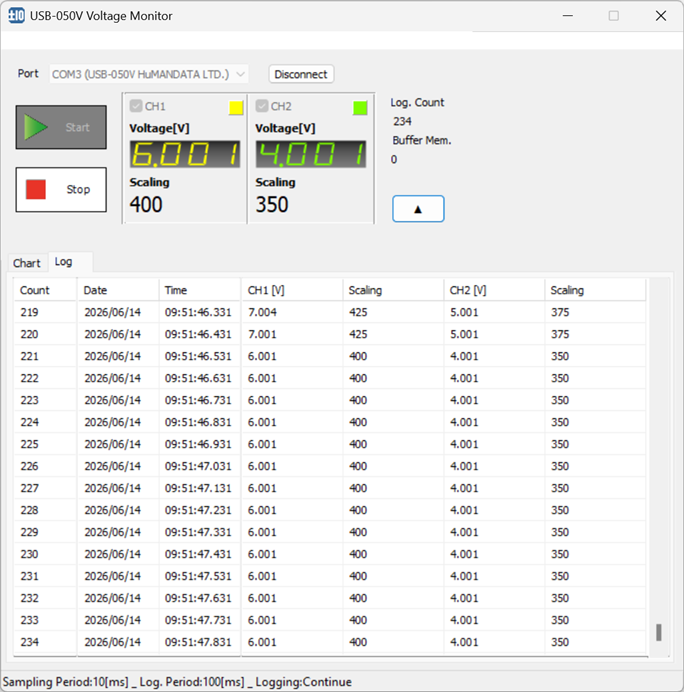
Task: Select log row with count 221
Action: [330, 356]
